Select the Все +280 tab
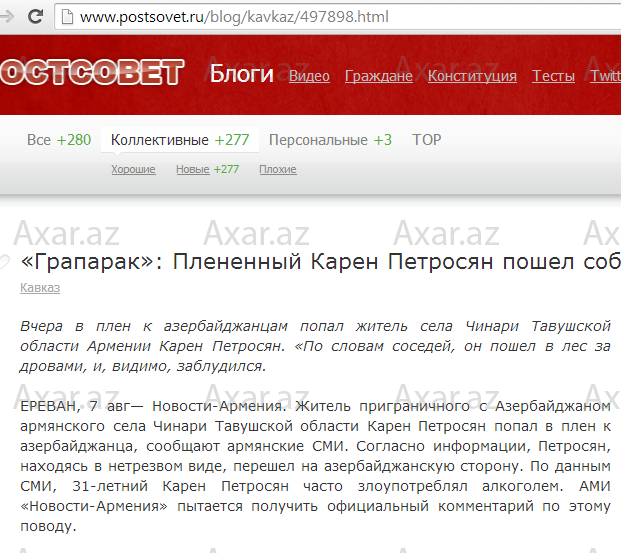The width and height of the screenshot is (621, 553). pos(59,140)
